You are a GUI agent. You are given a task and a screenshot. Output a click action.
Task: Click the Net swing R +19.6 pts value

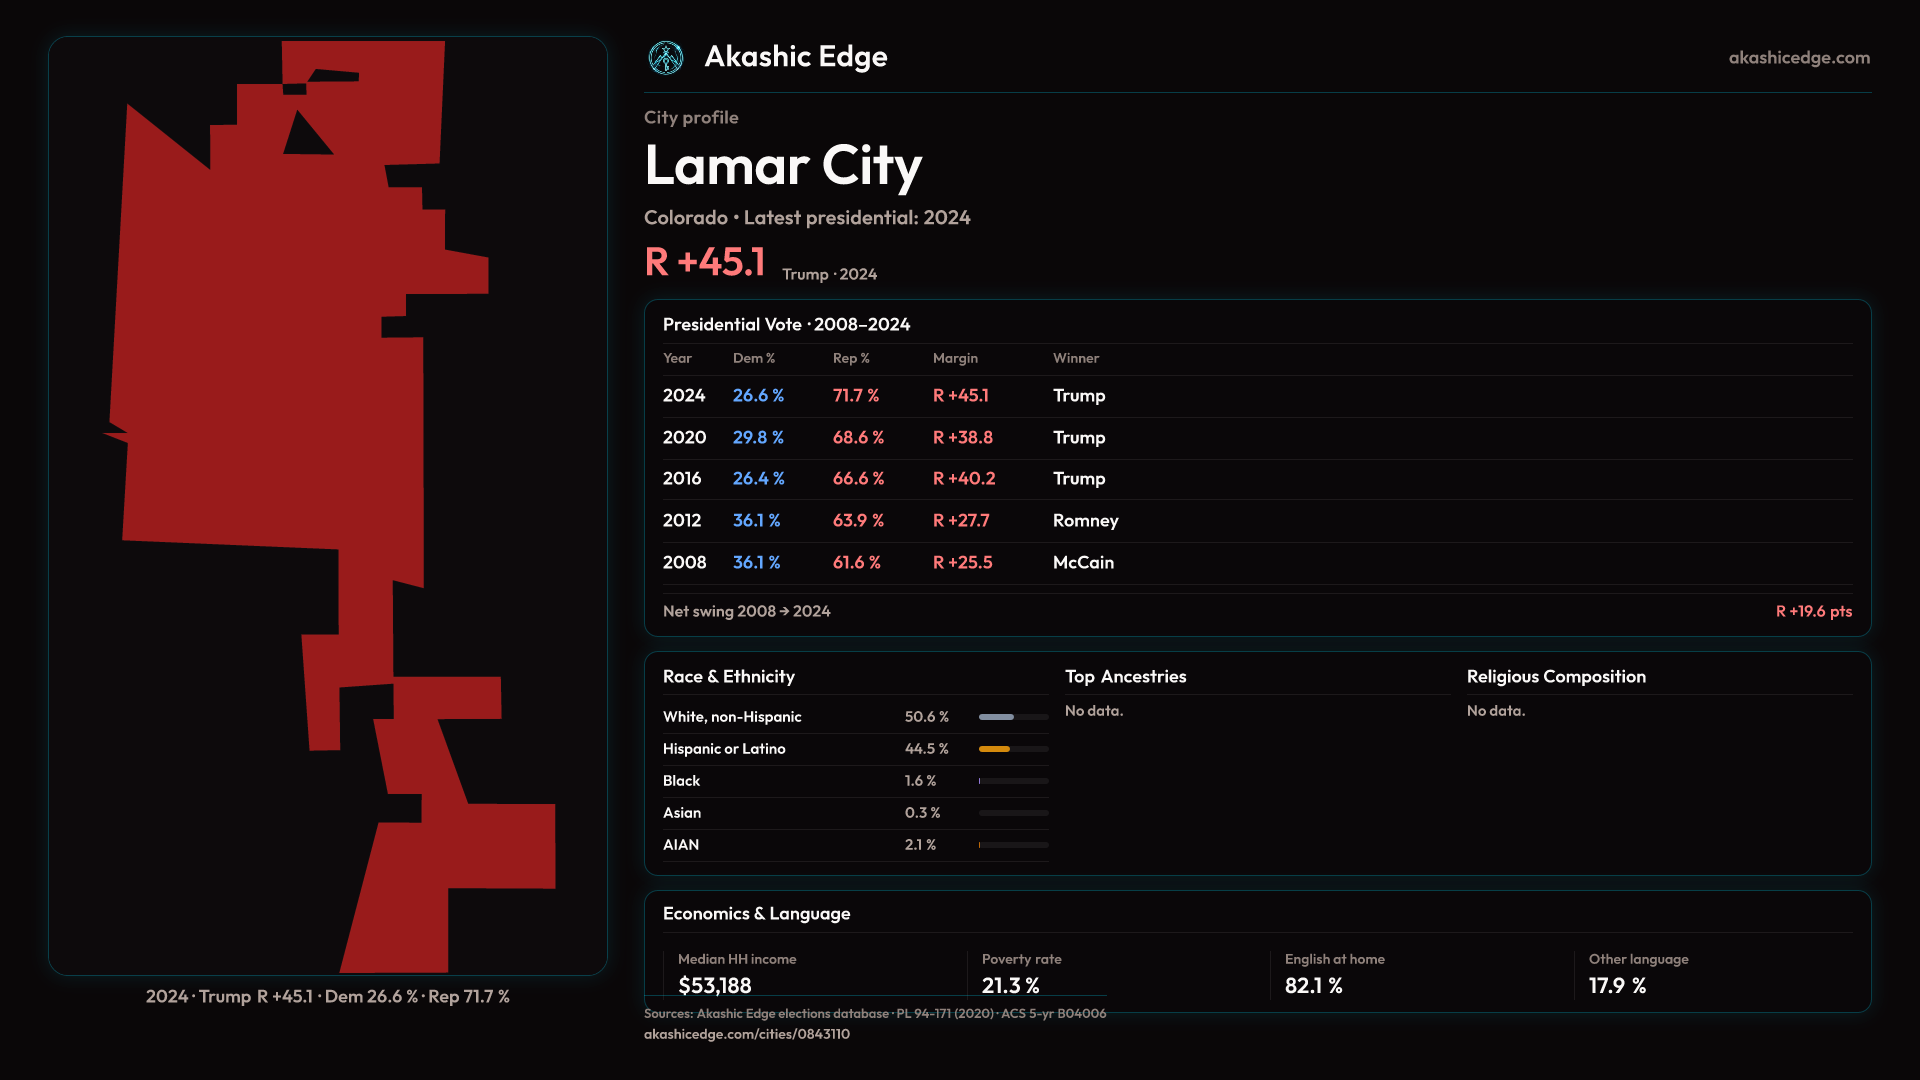click(1813, 611)
